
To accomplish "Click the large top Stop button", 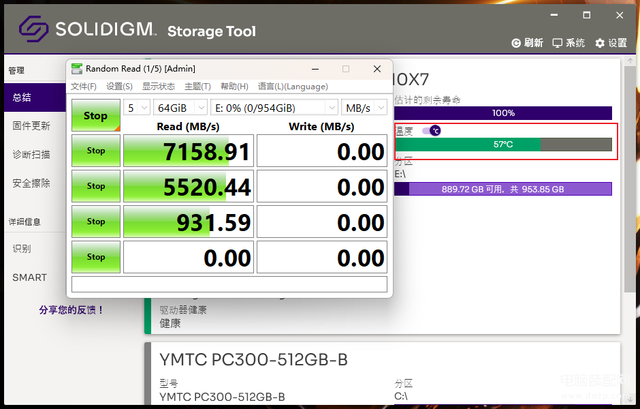I will pyautogui.click(x=96, y=116).
